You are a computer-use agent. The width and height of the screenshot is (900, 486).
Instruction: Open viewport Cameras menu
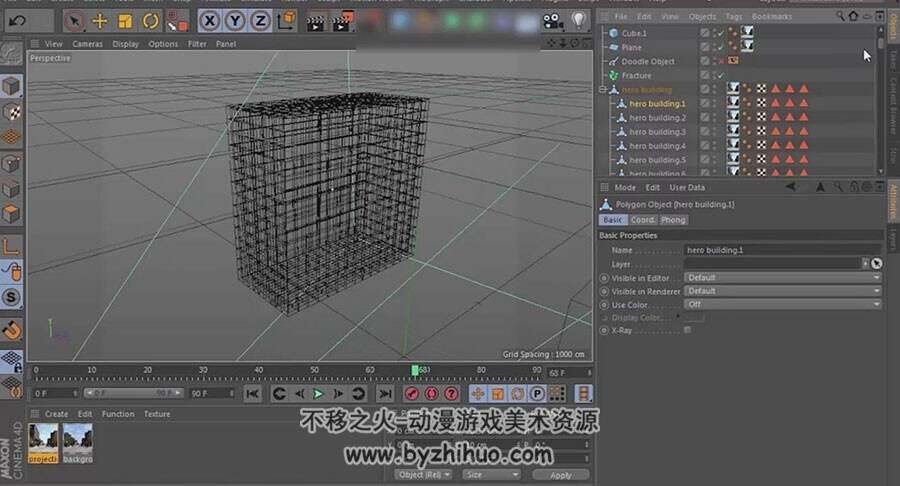(87, 44)
